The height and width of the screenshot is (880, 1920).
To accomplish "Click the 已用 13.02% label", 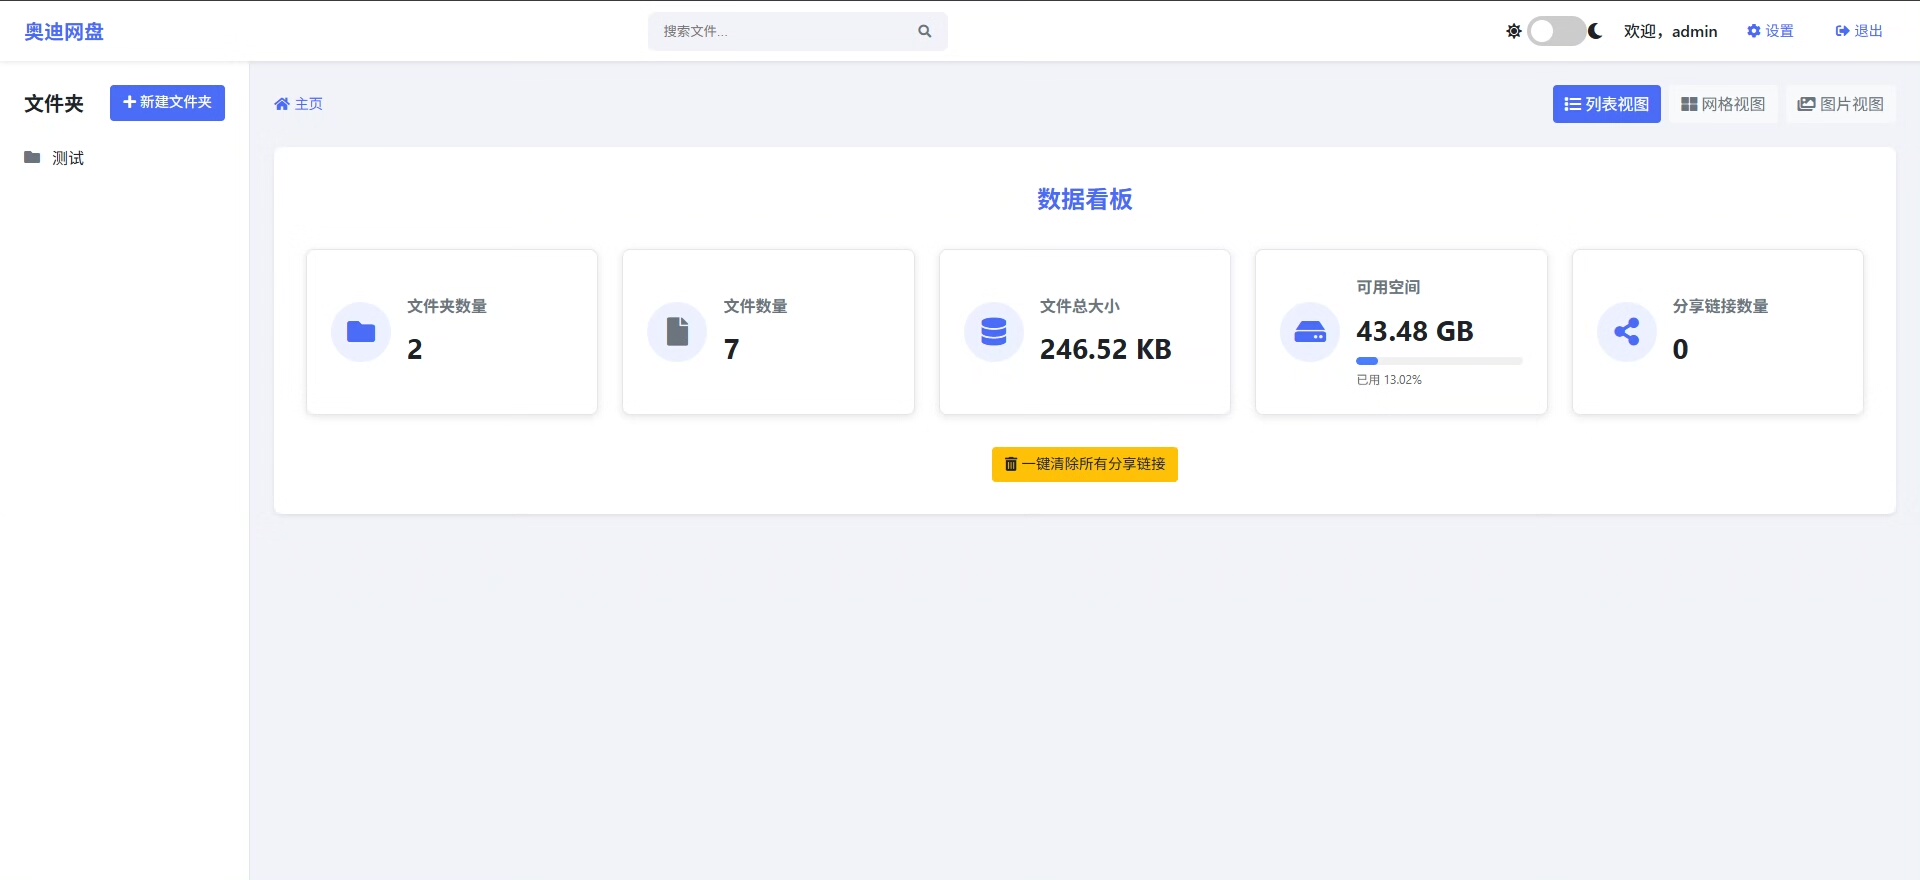I will click(1389, 380).
